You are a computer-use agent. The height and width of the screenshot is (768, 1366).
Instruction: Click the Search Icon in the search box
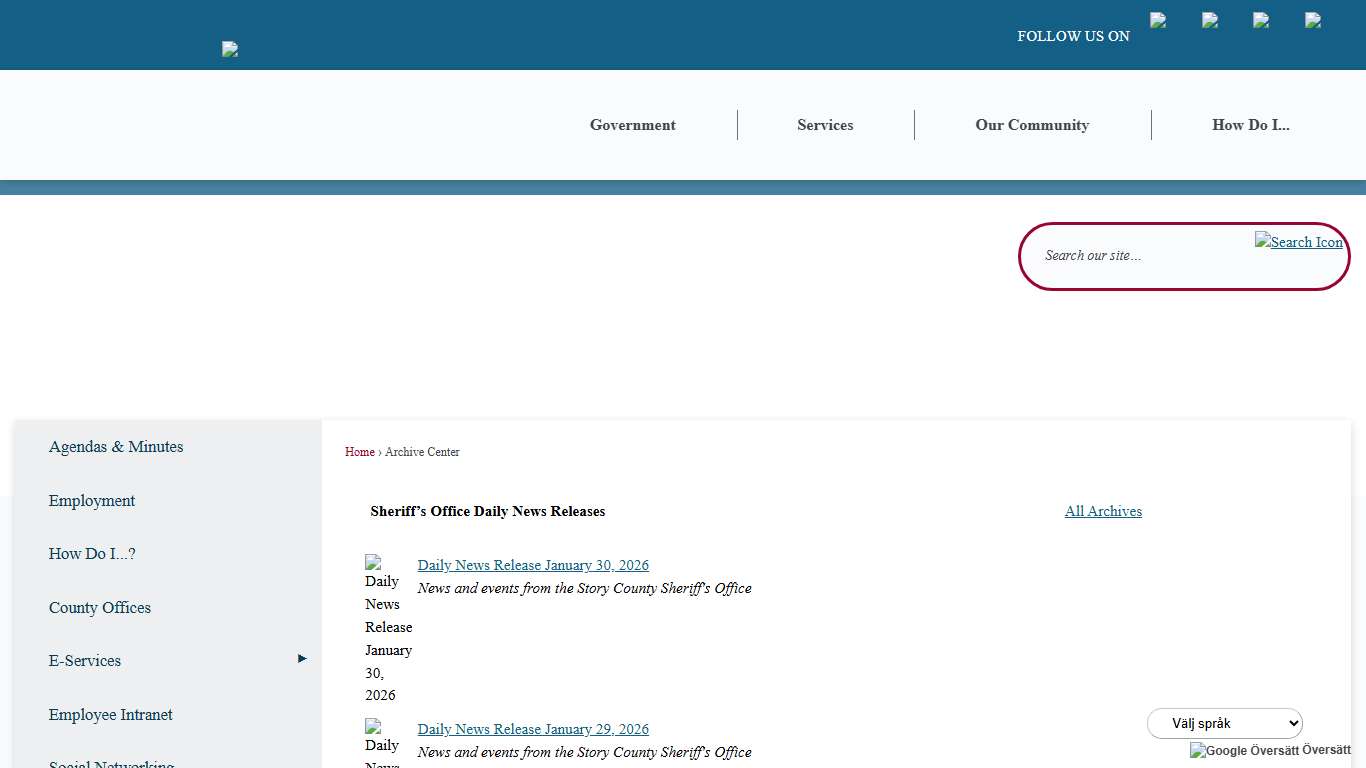[1298, 242]
